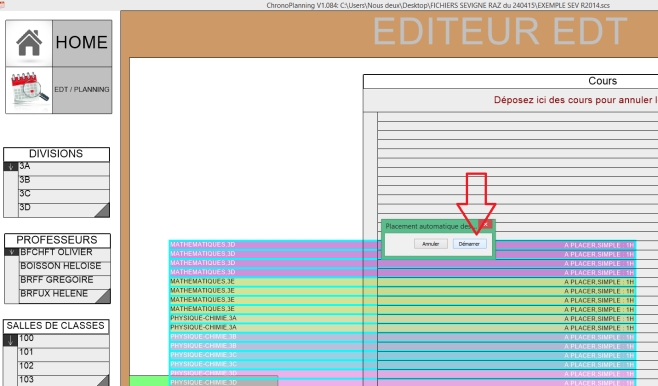Click the Annuler button

pos(431,244)
